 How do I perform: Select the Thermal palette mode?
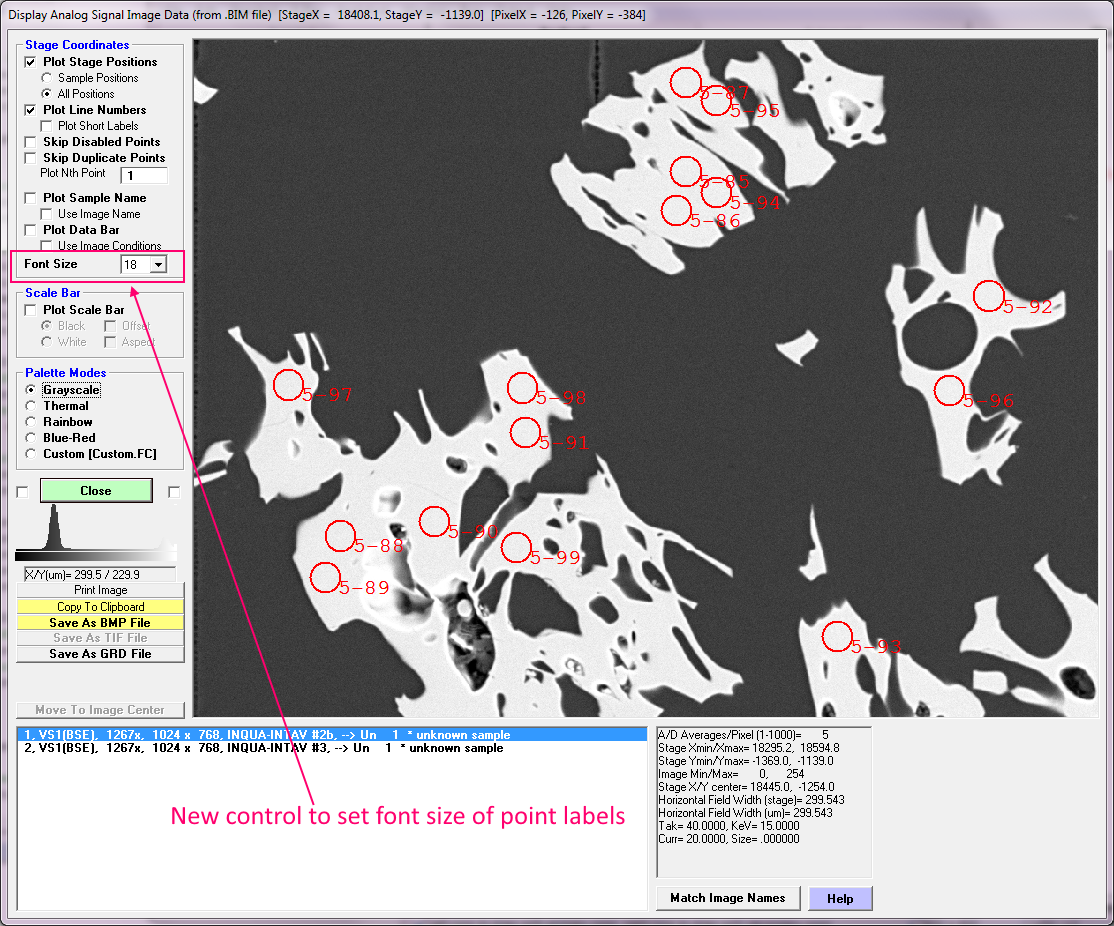point(31,406)
